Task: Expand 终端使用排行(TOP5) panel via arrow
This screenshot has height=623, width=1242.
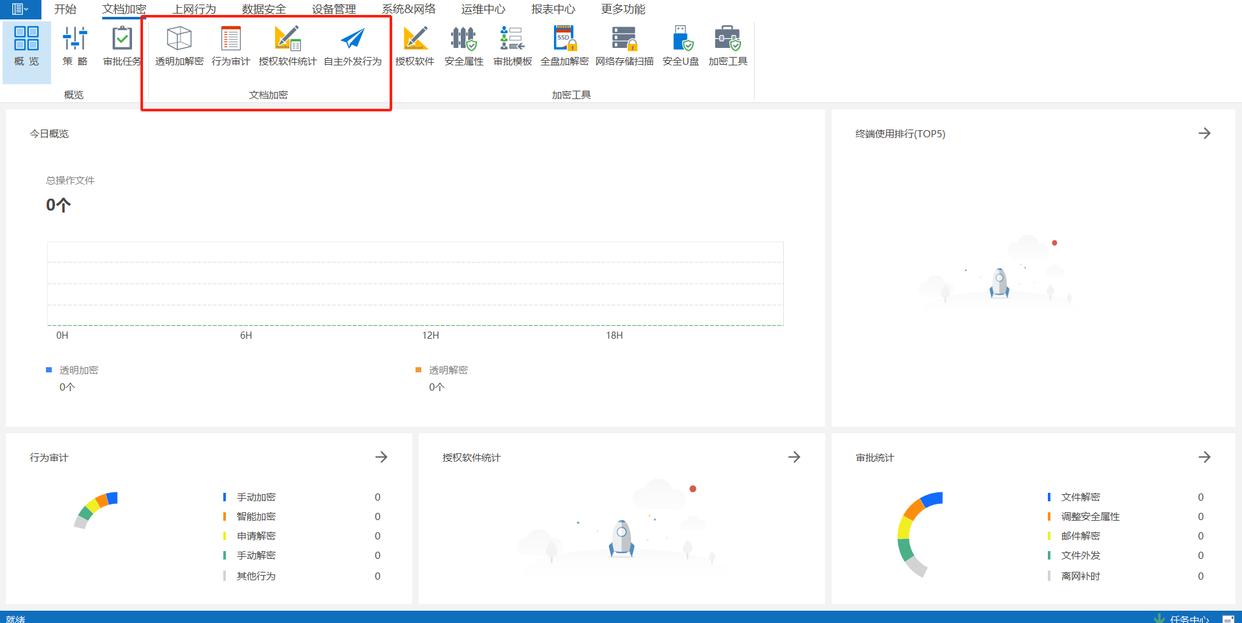Action: pos(1204,133)
